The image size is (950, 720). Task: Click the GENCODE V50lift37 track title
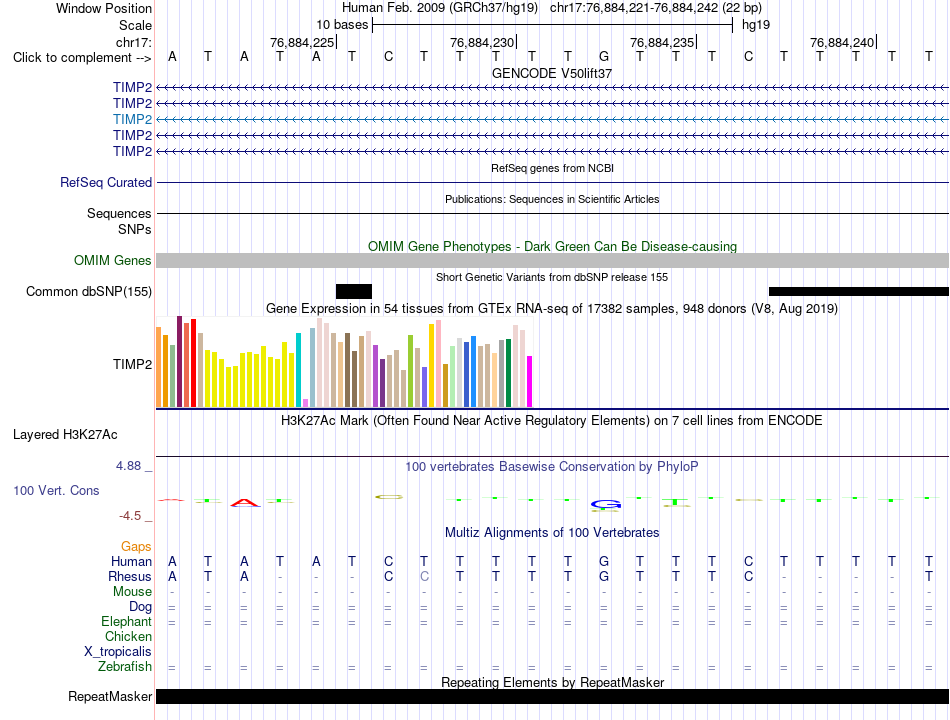pyautogui.click(x=552, y=73)
